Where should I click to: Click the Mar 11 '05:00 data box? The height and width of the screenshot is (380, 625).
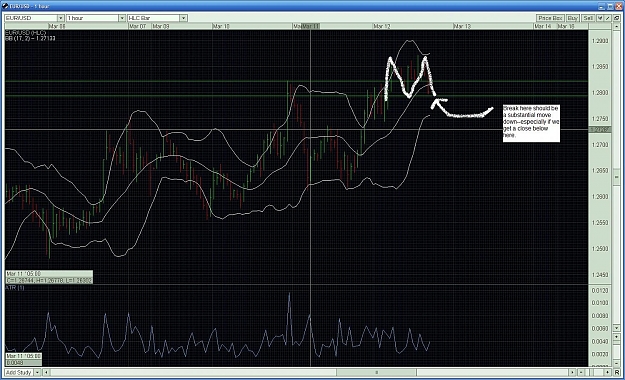(x=49, y=277)
